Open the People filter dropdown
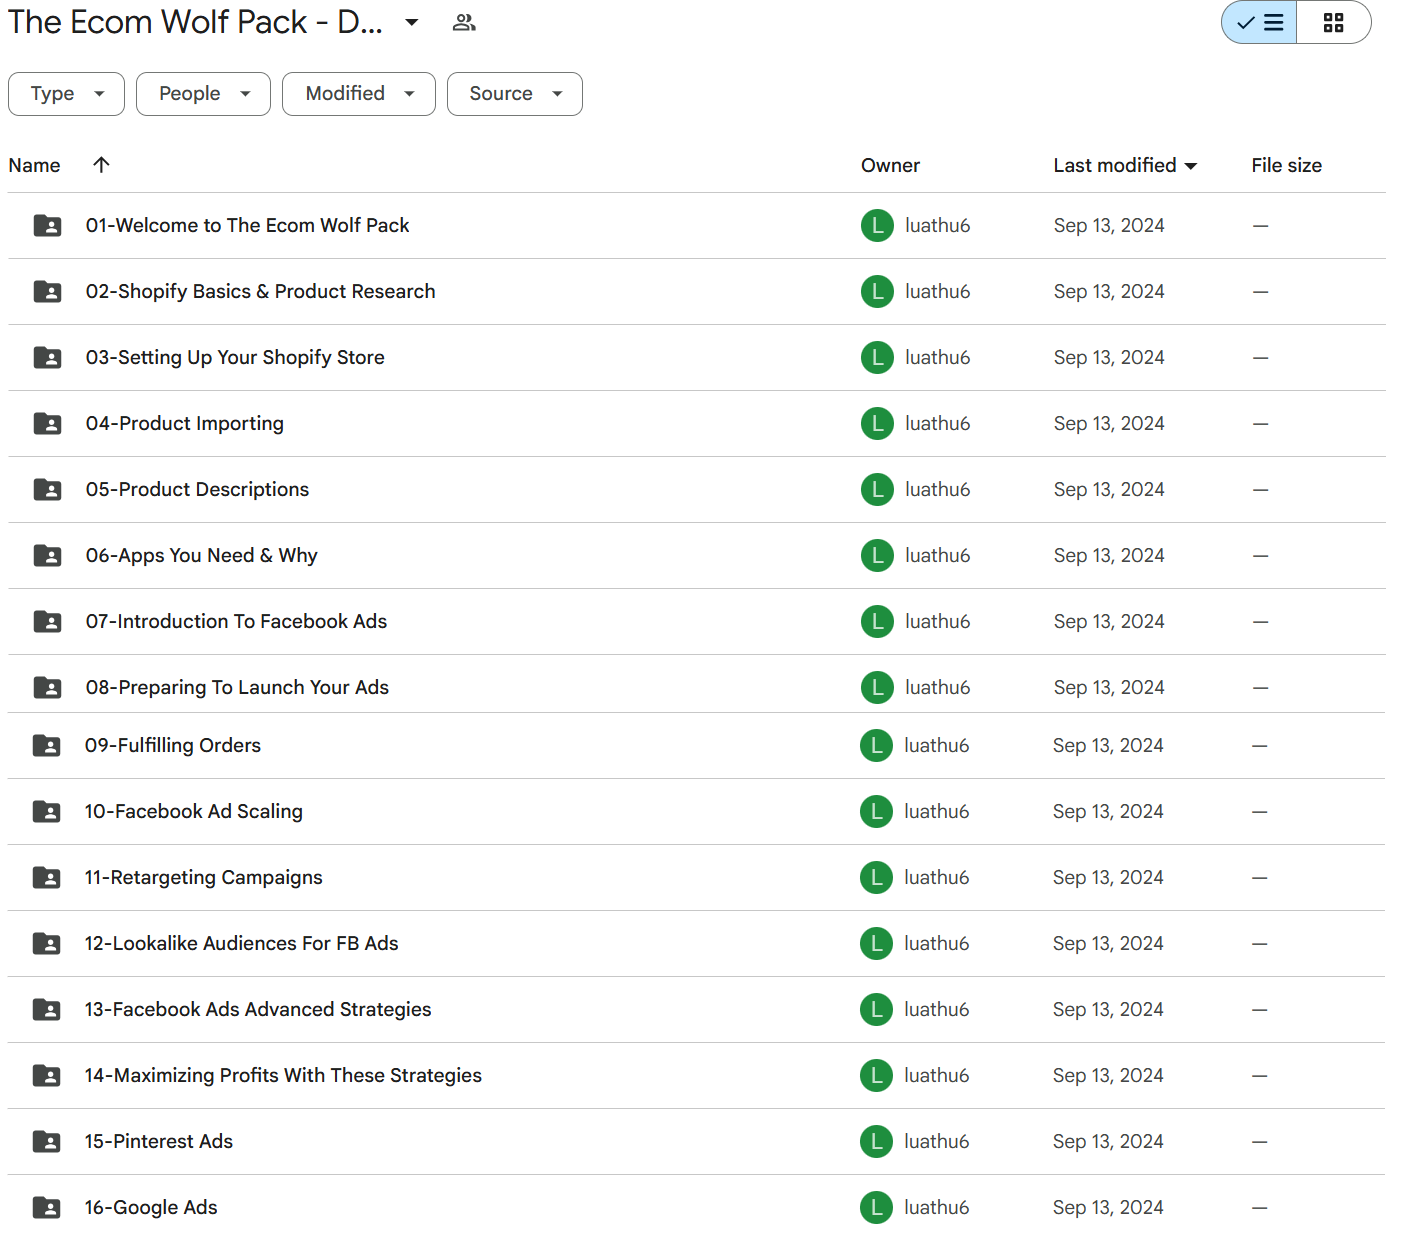 (203, 94)
